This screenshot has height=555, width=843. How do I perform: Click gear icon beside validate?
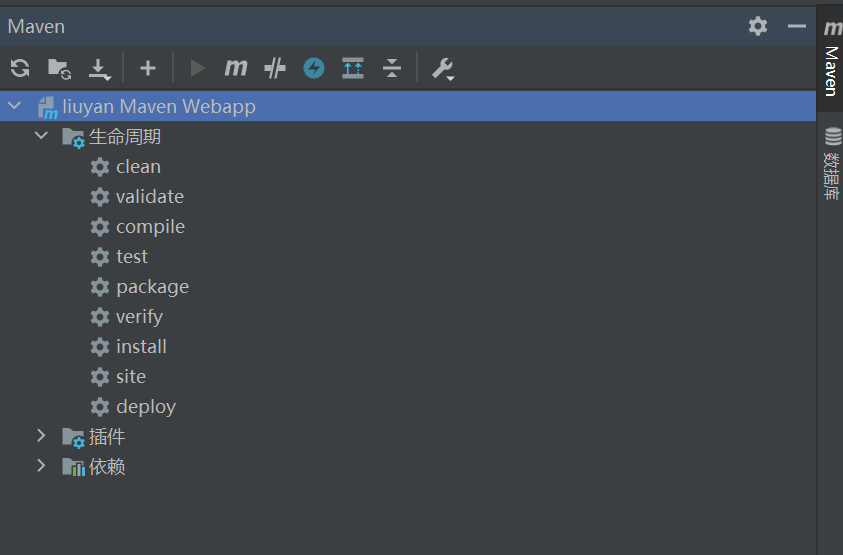click(x=100, y=197)
